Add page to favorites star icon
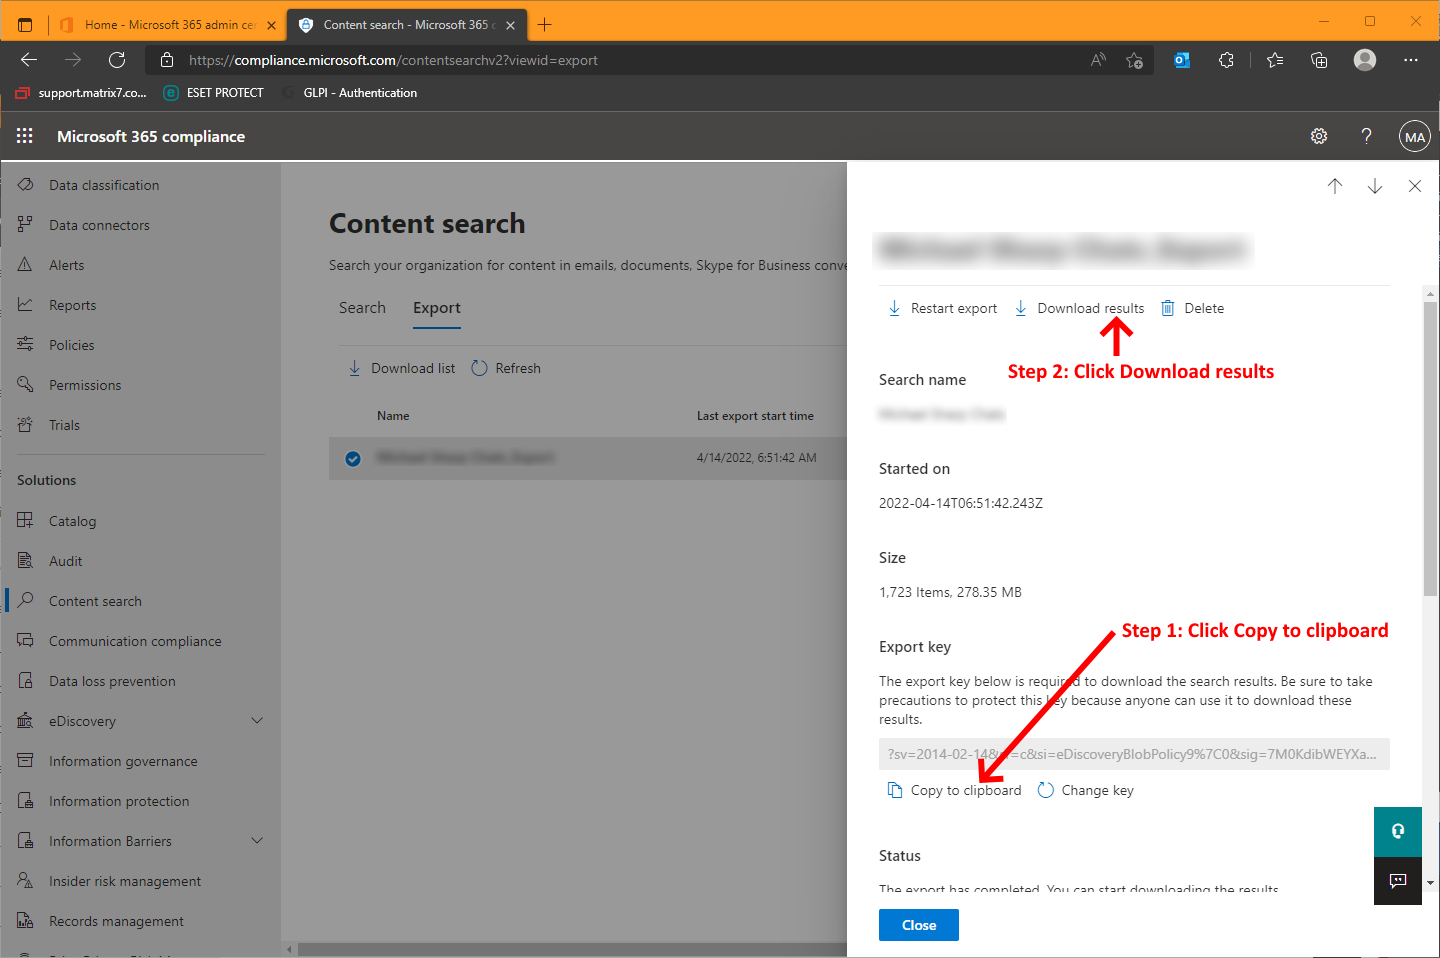This screenshot has height=958, width=1440. point(1134,60)
